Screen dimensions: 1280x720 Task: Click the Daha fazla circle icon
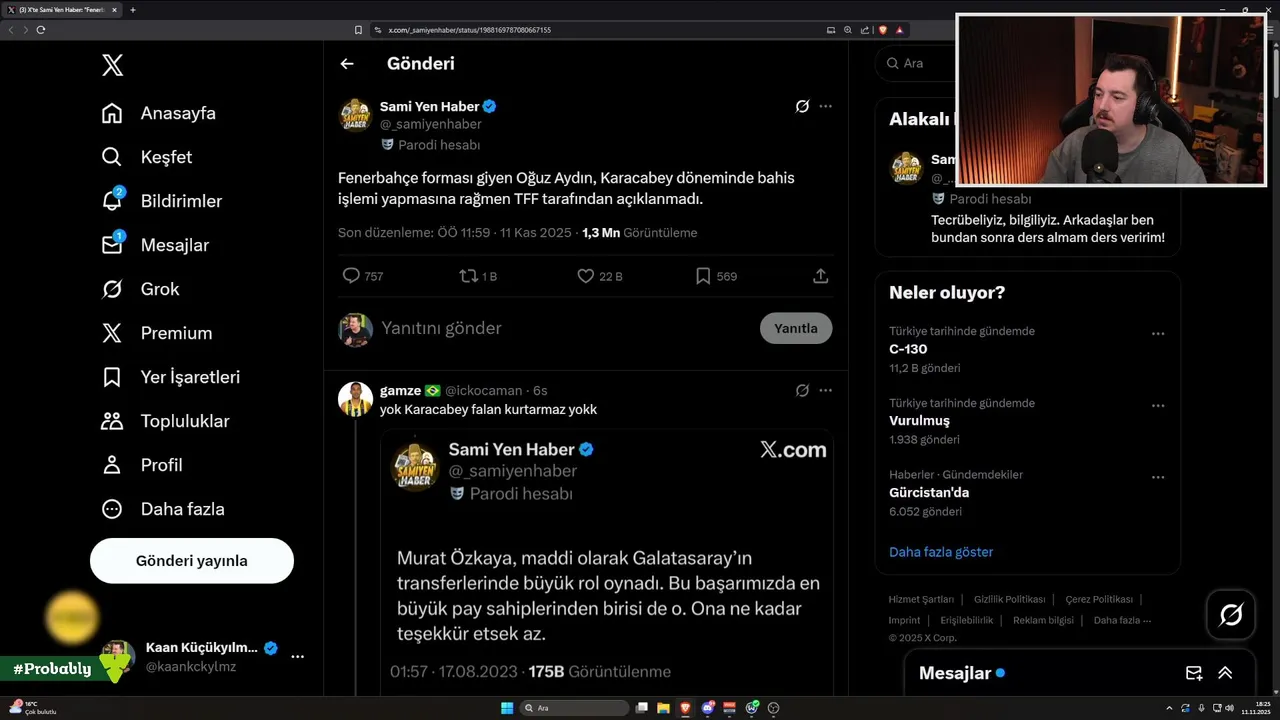click(112, 509)
